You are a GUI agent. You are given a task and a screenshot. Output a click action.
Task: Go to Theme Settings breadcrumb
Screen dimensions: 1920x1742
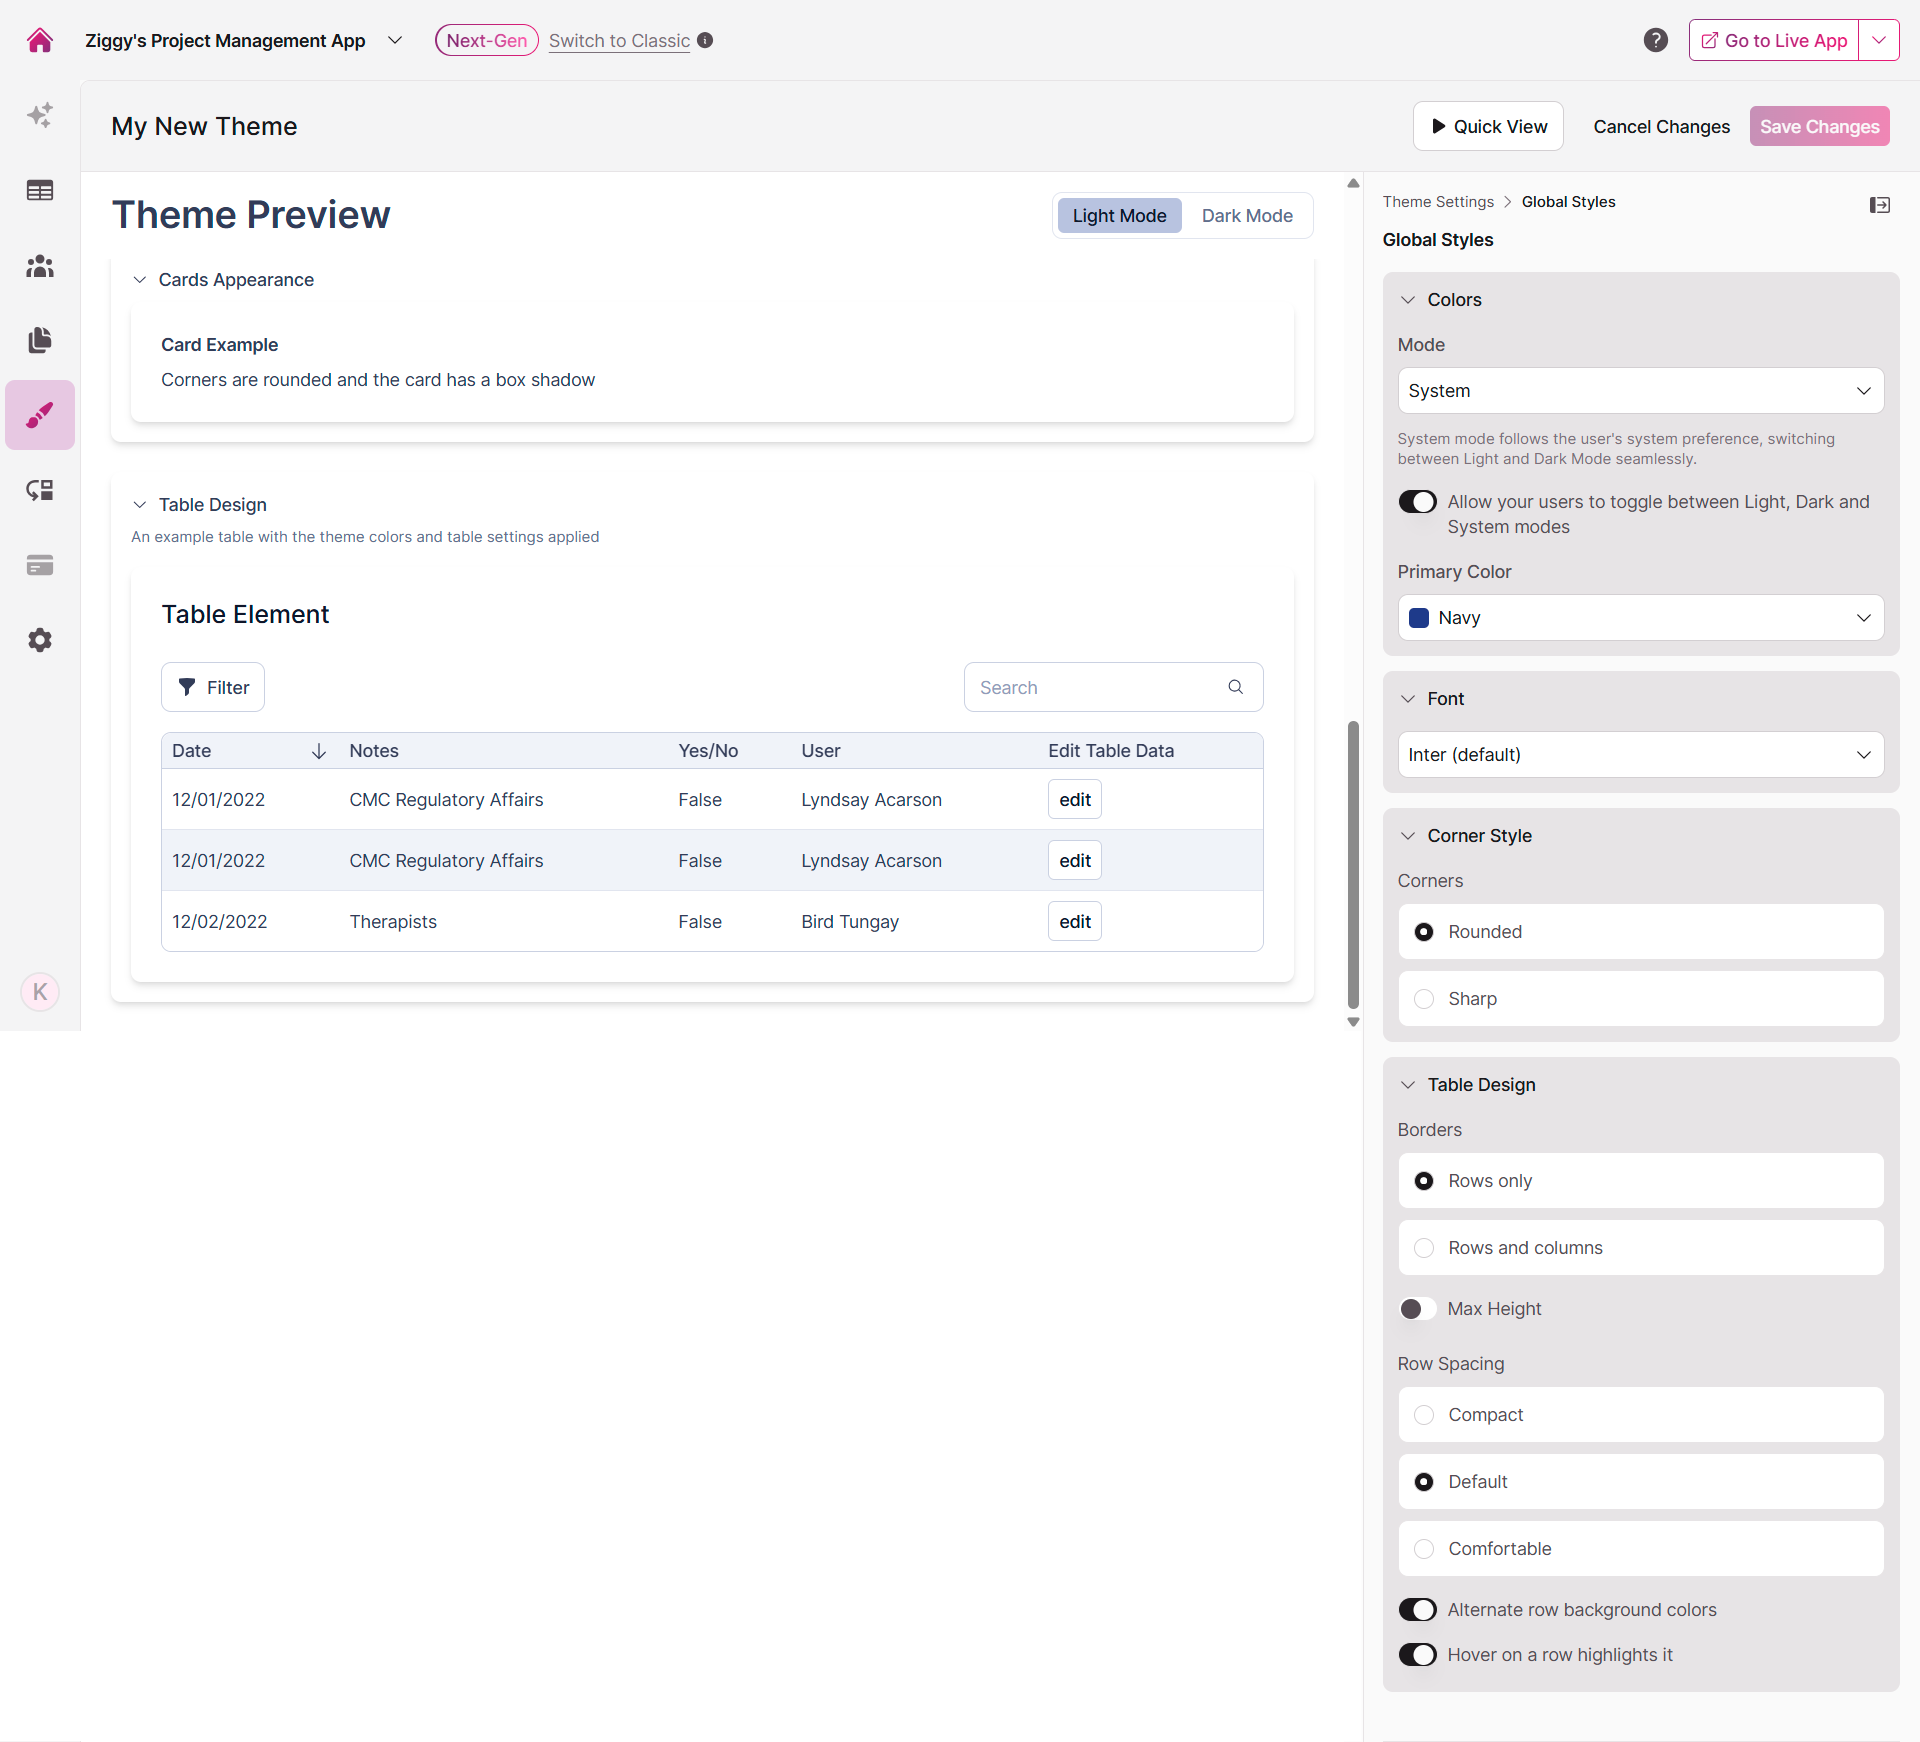pos(1437,202)
